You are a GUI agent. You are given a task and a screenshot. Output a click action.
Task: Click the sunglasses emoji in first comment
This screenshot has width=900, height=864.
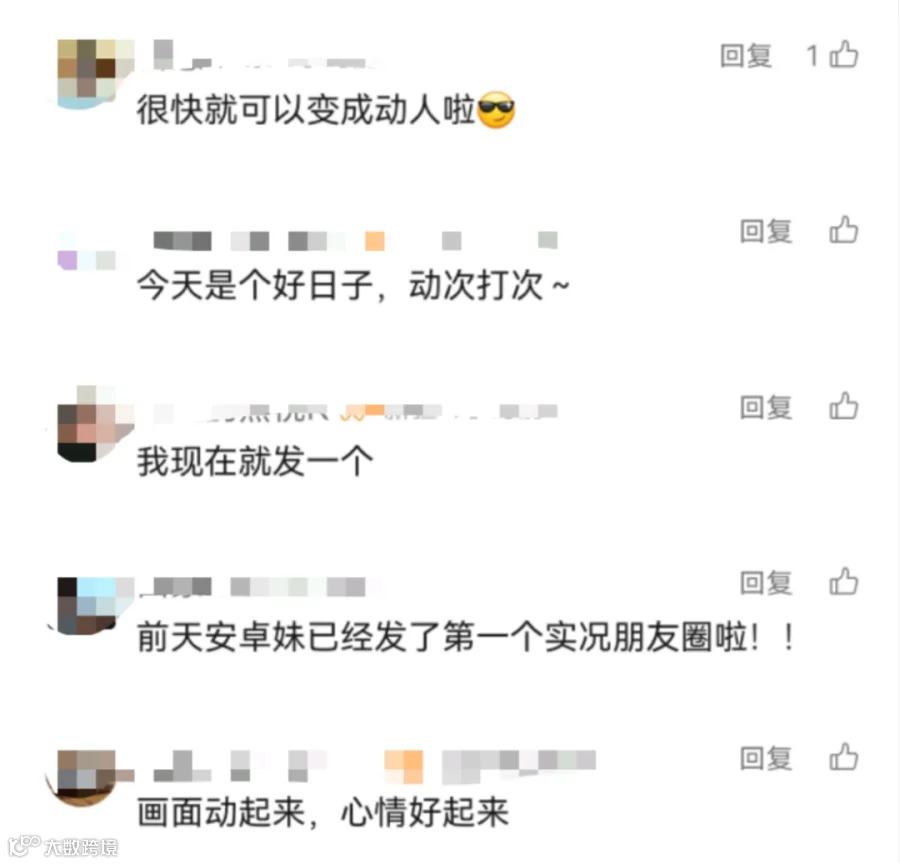[496, 109]
